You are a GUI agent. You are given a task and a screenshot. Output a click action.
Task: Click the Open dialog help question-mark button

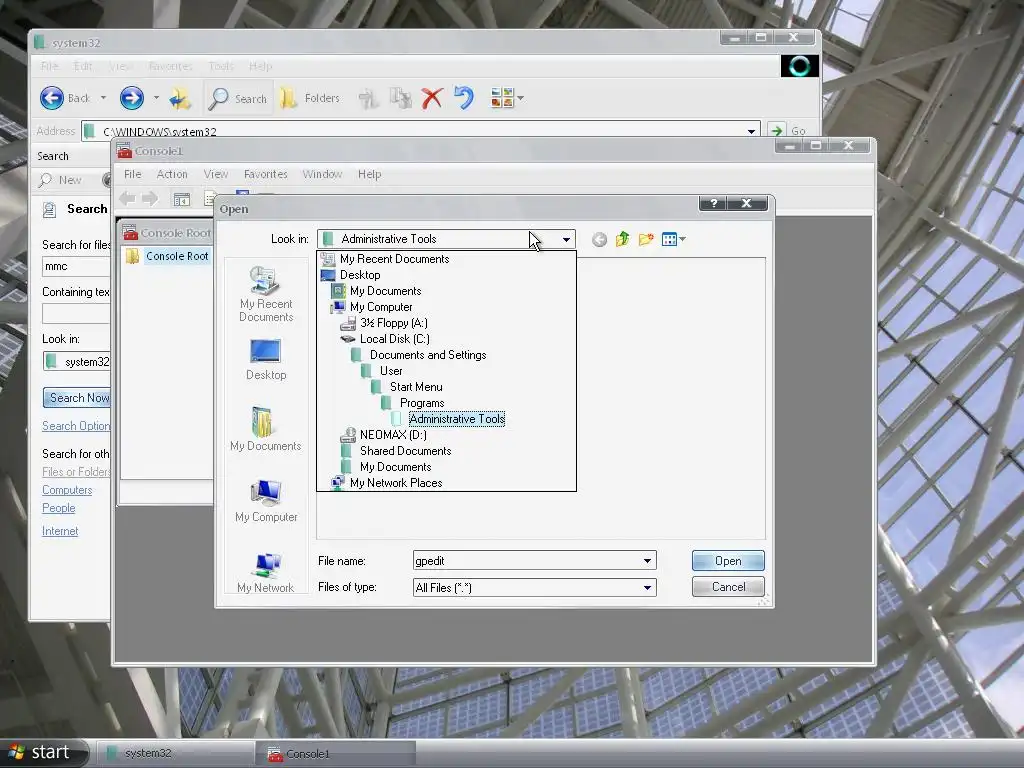click(x=713, y=203)
